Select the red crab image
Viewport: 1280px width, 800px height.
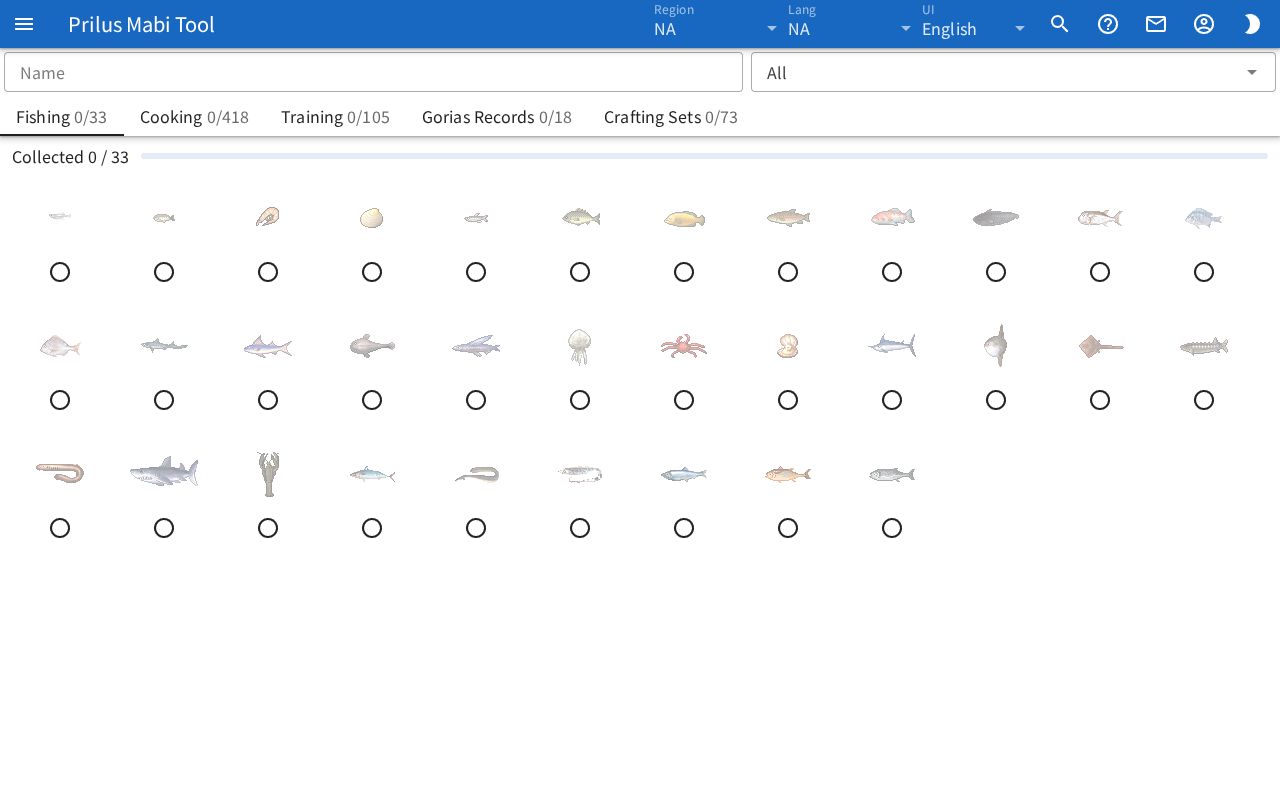coord(684,346)
